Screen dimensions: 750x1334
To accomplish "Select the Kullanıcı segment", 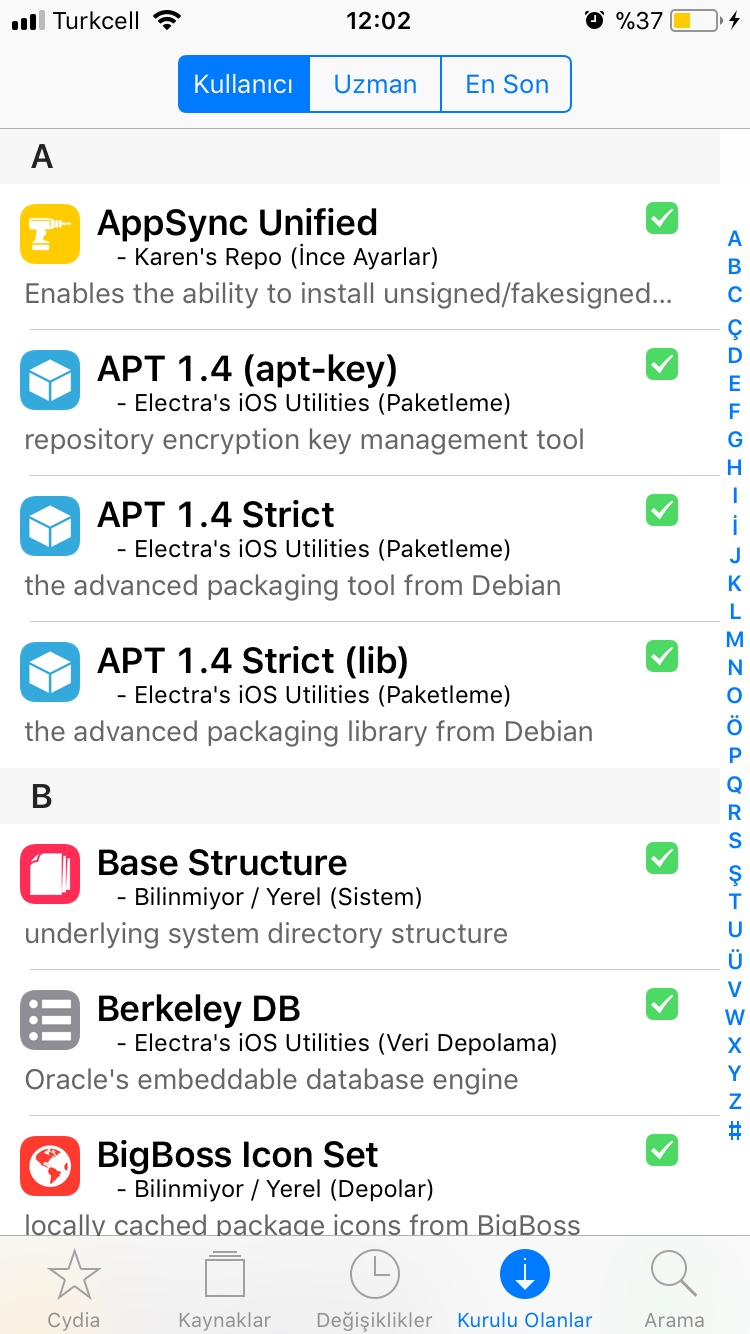I will pos(243,84).
